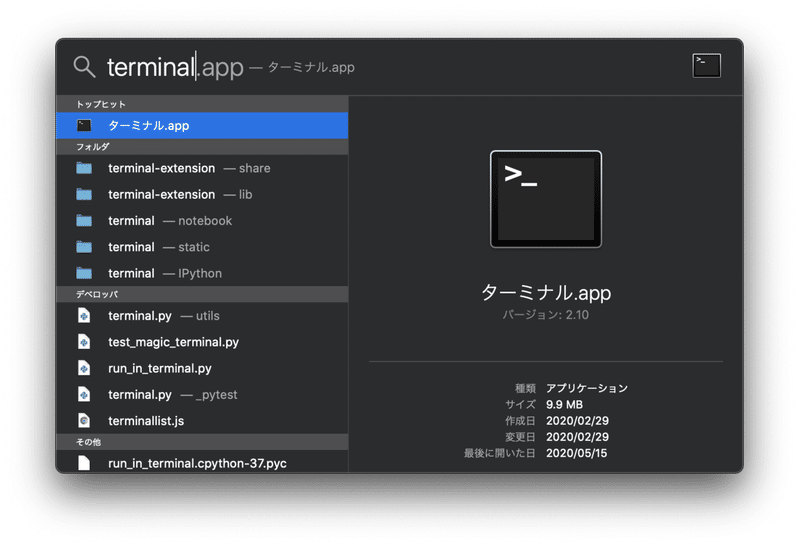This screenshot has height=548, width=800.
Task: Click Python file icon for run_in_terminal.py
Action: coord(84,368)
